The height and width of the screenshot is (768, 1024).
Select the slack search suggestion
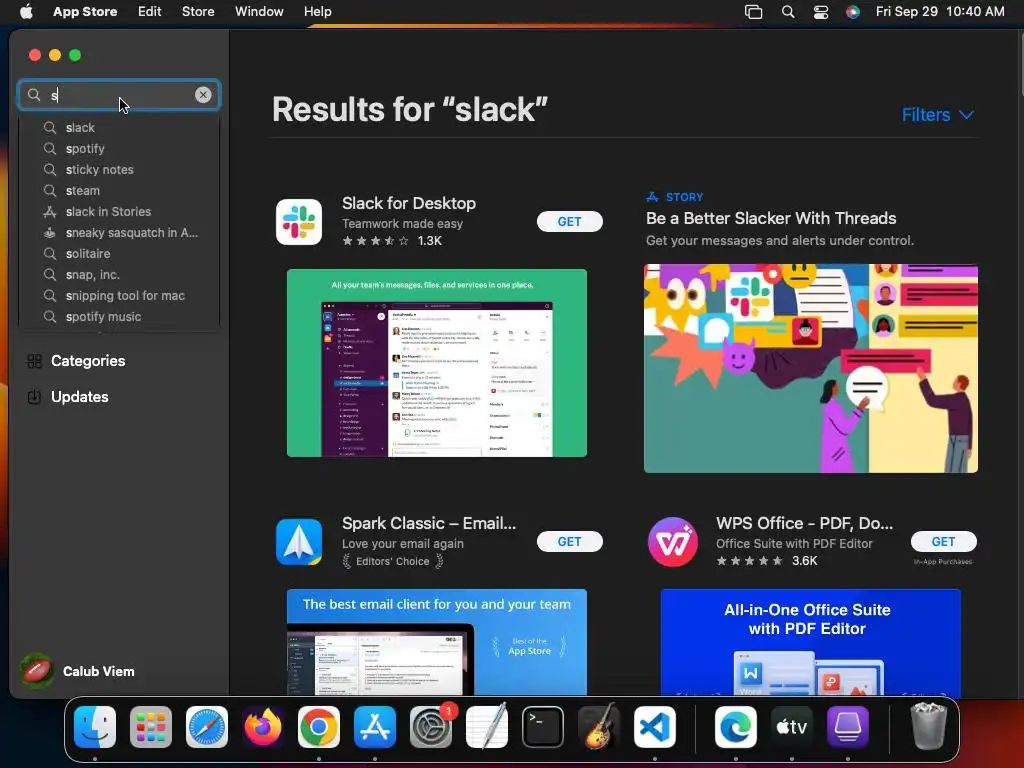pyautogui.click(x=119, y=127)
